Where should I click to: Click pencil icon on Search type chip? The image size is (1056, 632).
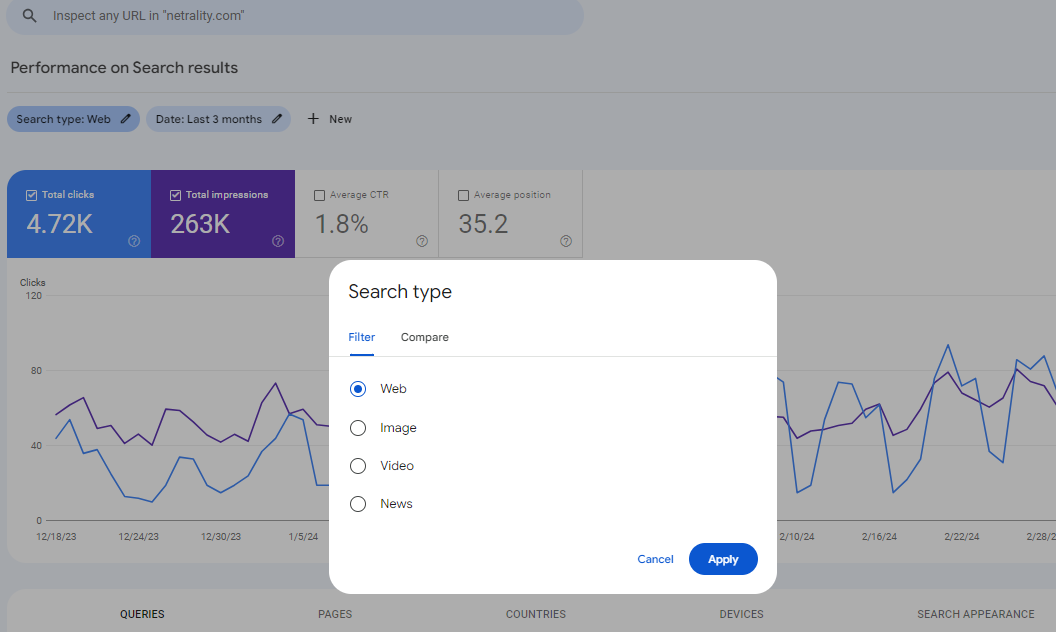[125, 119]
